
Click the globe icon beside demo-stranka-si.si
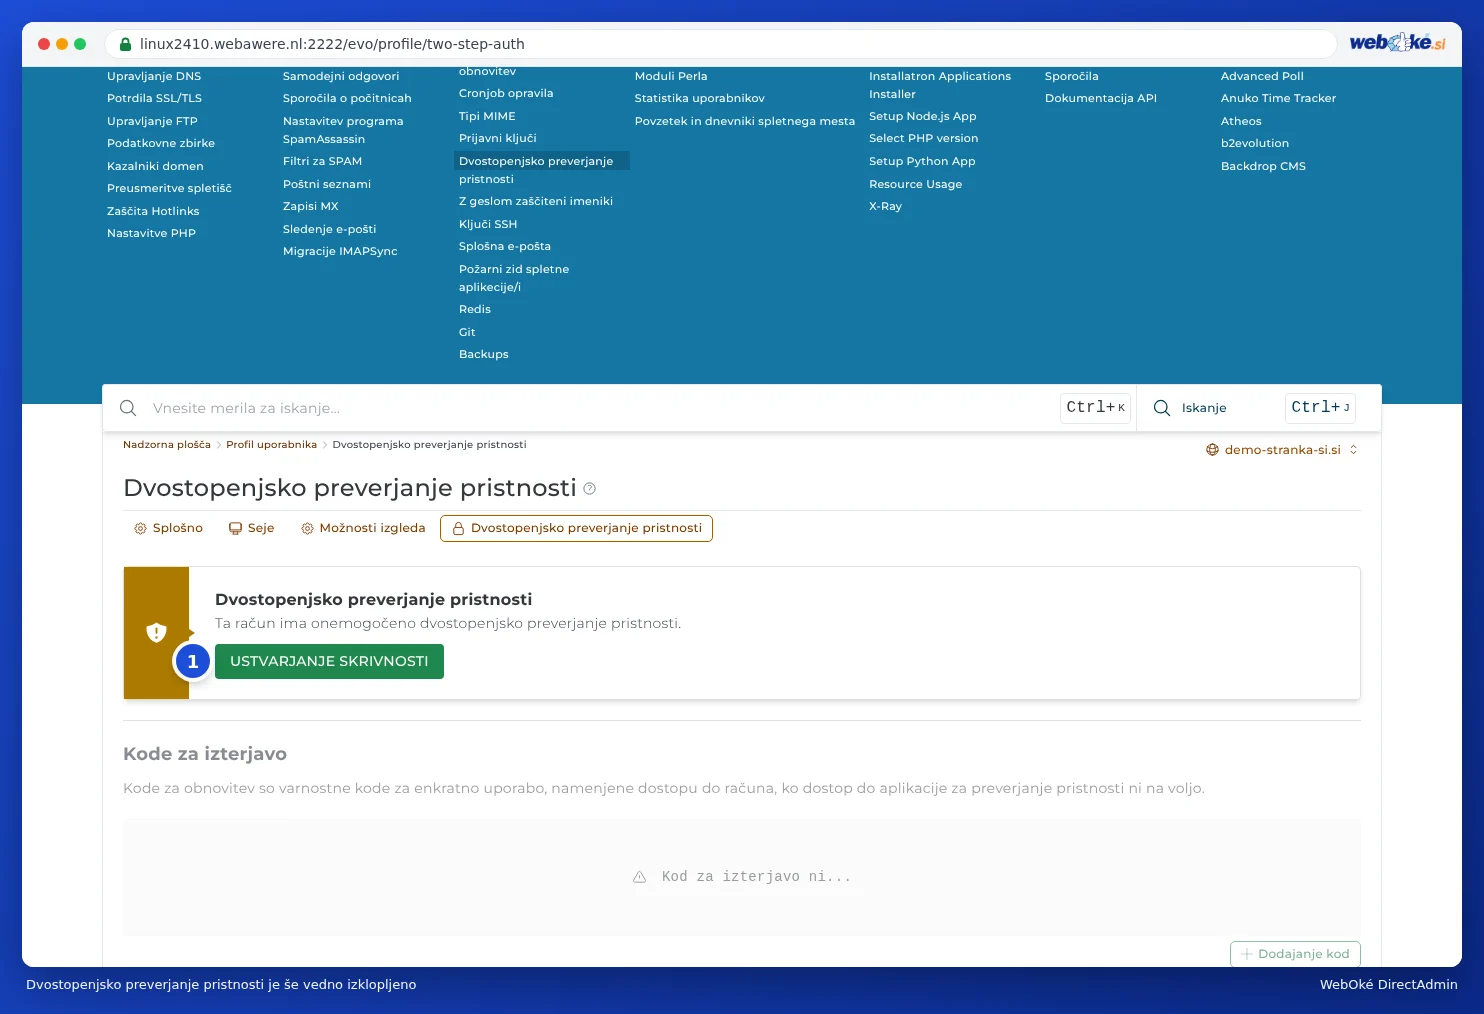coord(1213,450)
